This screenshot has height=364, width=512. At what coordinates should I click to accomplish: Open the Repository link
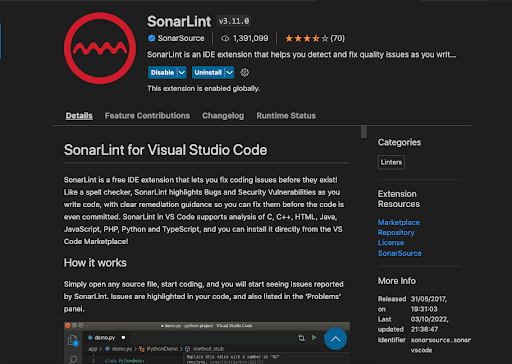click(x=396, y=233)
